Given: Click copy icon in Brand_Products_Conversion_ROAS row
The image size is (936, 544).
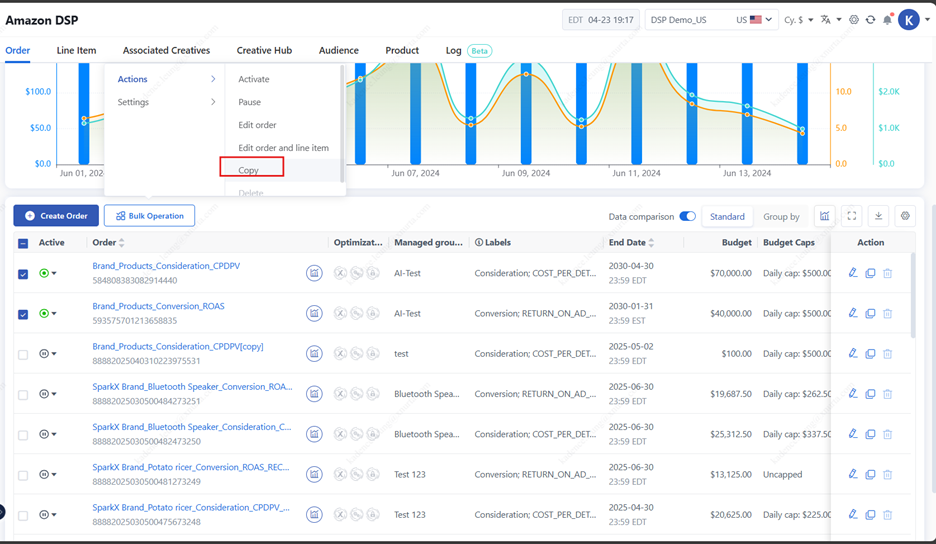Looking at the screenshot, I should coord(870,313).
